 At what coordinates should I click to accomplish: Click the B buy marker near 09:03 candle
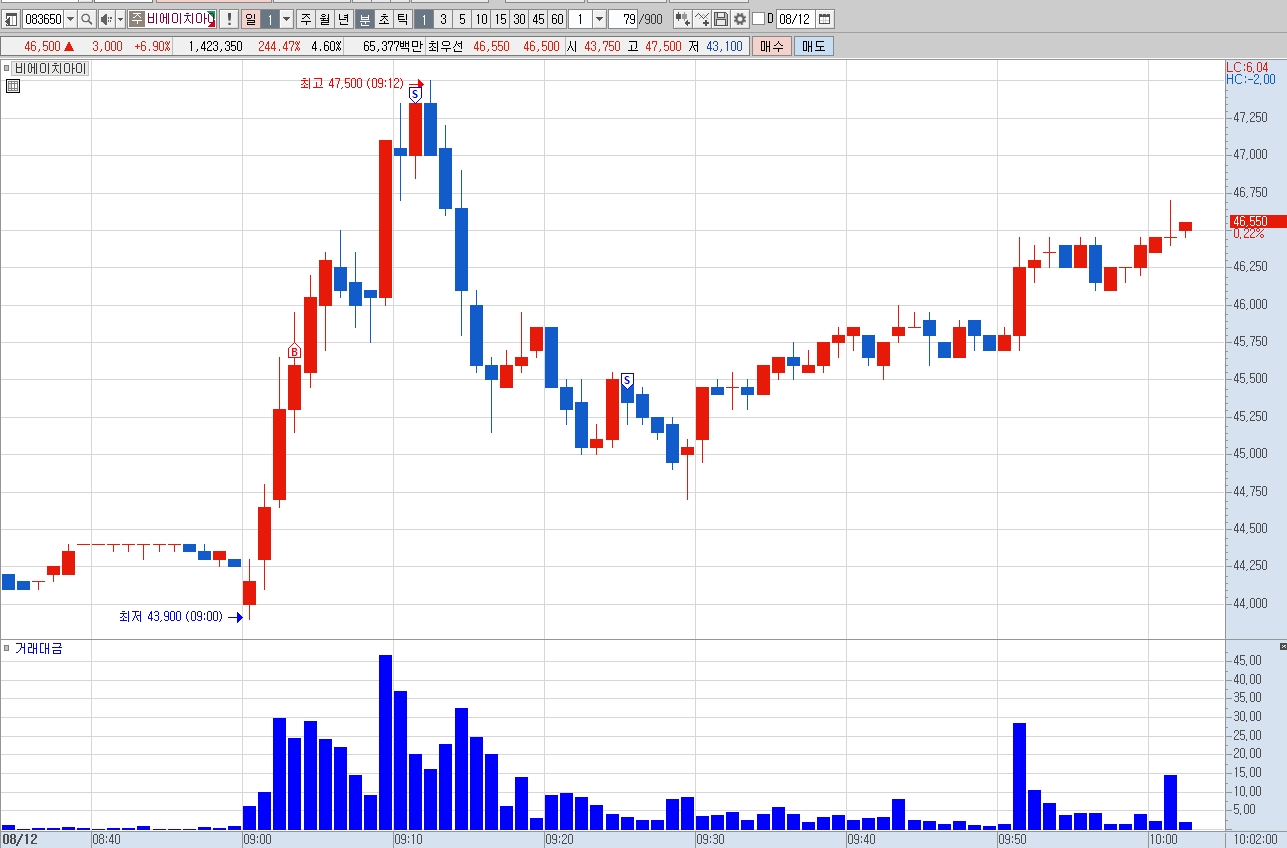pos(294,351)
